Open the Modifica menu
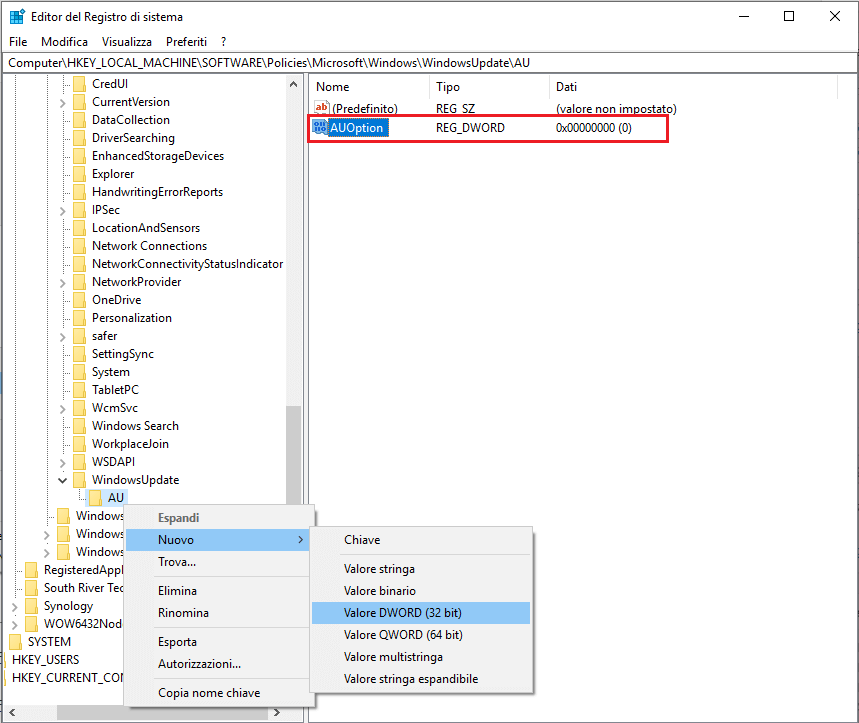The height and width of the screenshot is (723, 859). pyautogui.click(x=64, y=42)
